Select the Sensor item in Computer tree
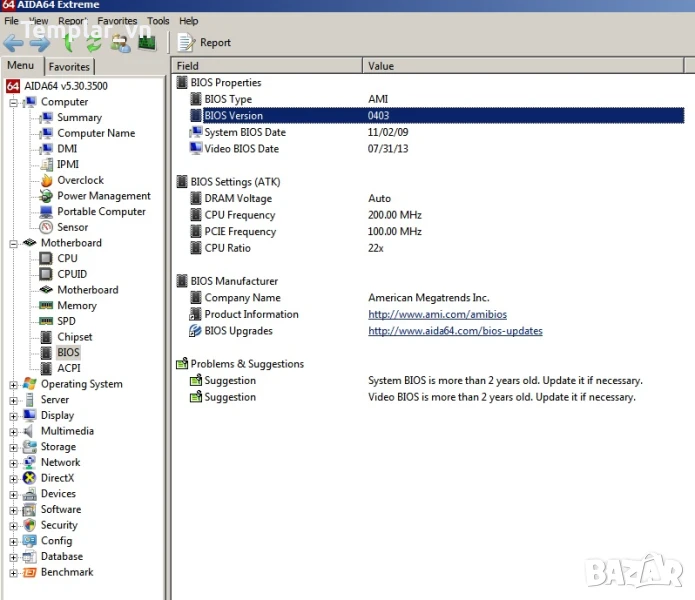Viewport: 695px width, 600px height. [72, 227]
